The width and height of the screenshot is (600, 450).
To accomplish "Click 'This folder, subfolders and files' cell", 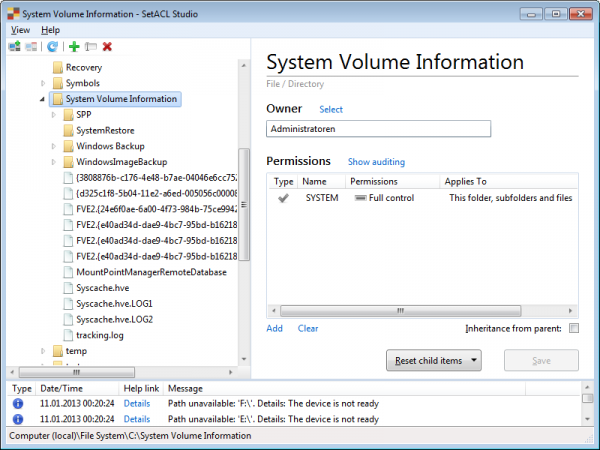I will coord(510,198).
